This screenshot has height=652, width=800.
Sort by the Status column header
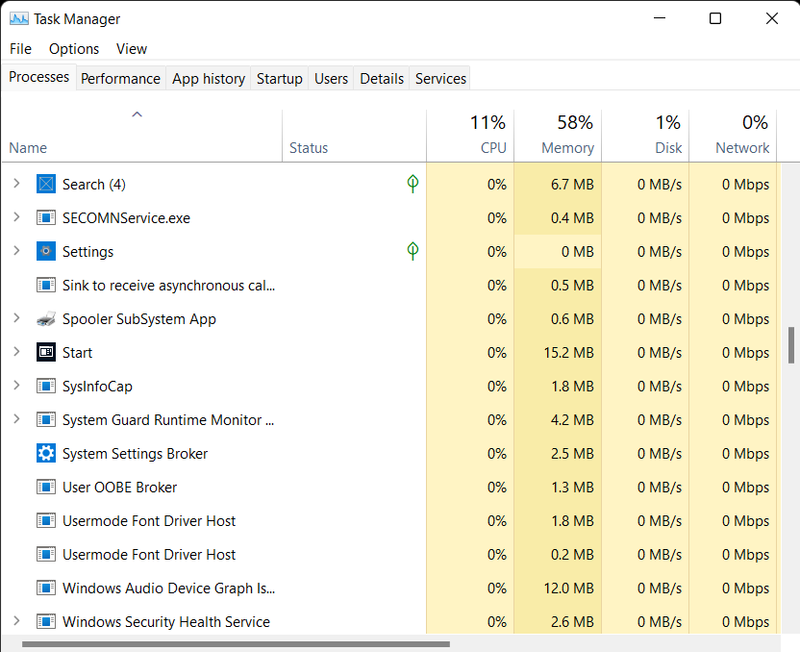pyautogui.click(x=354, y=136)
